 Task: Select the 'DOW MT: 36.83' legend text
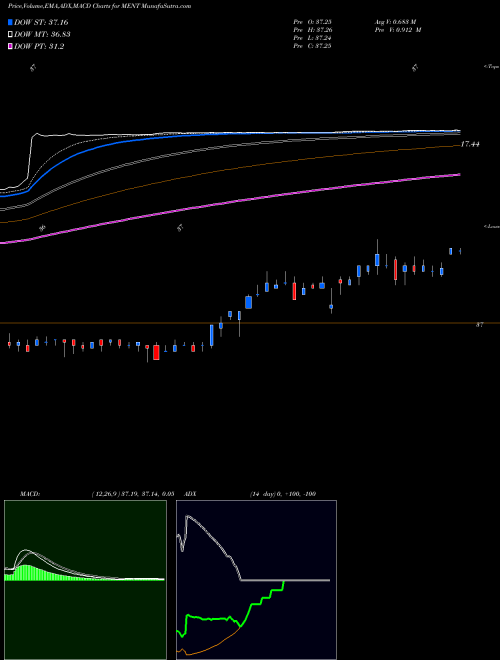42,35
